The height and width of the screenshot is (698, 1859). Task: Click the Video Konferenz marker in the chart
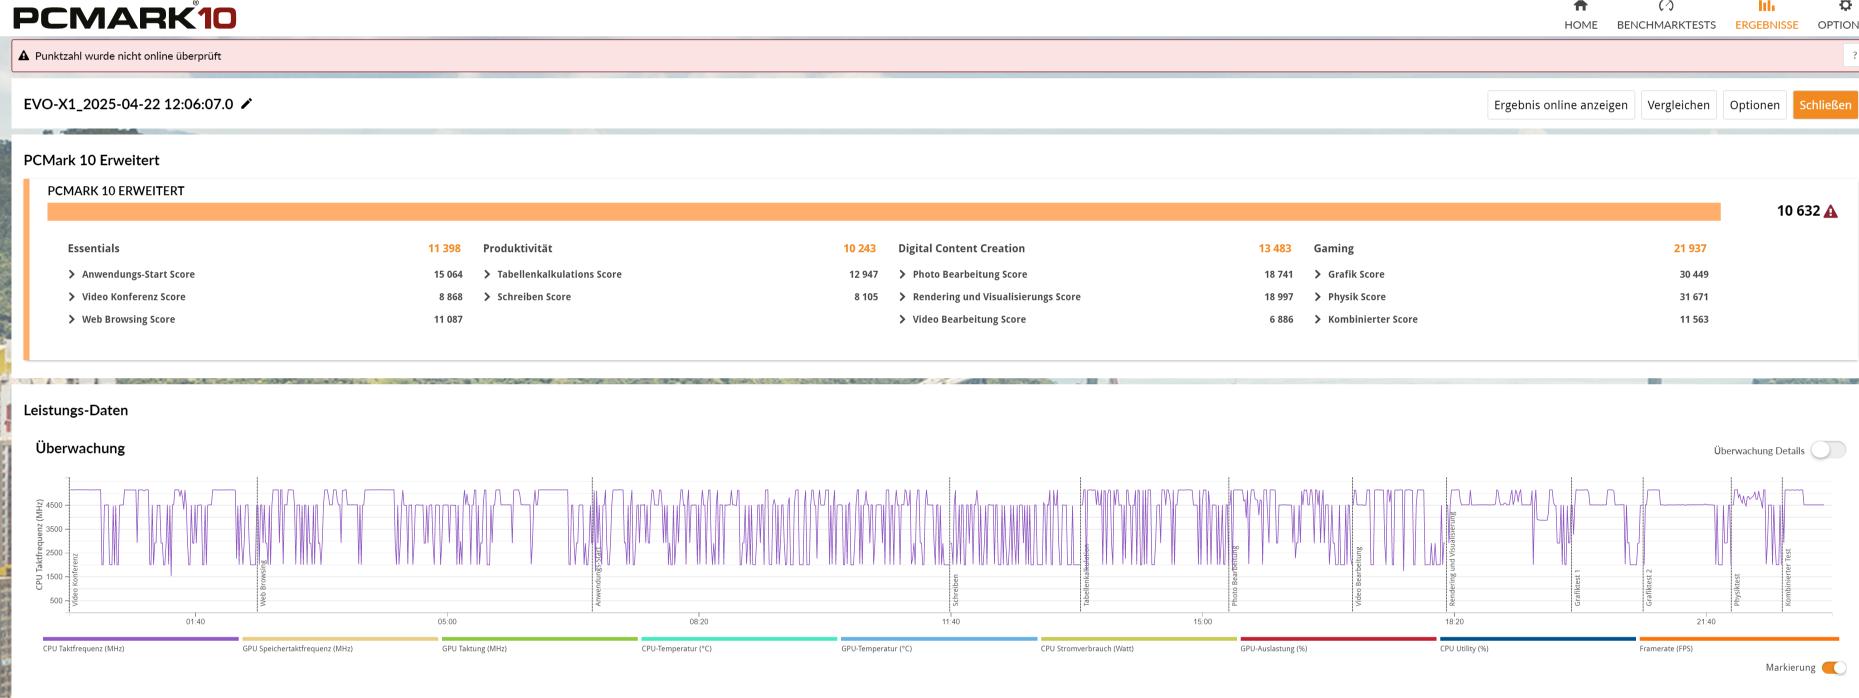[x=75, y=579]
